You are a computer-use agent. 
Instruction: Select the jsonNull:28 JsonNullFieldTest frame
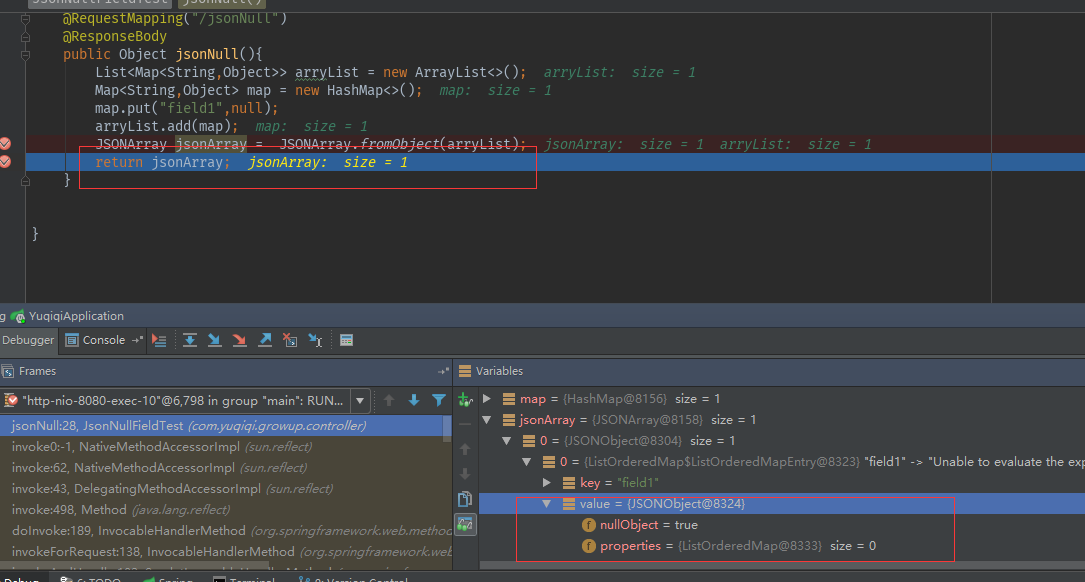click(x=221, y=426)
